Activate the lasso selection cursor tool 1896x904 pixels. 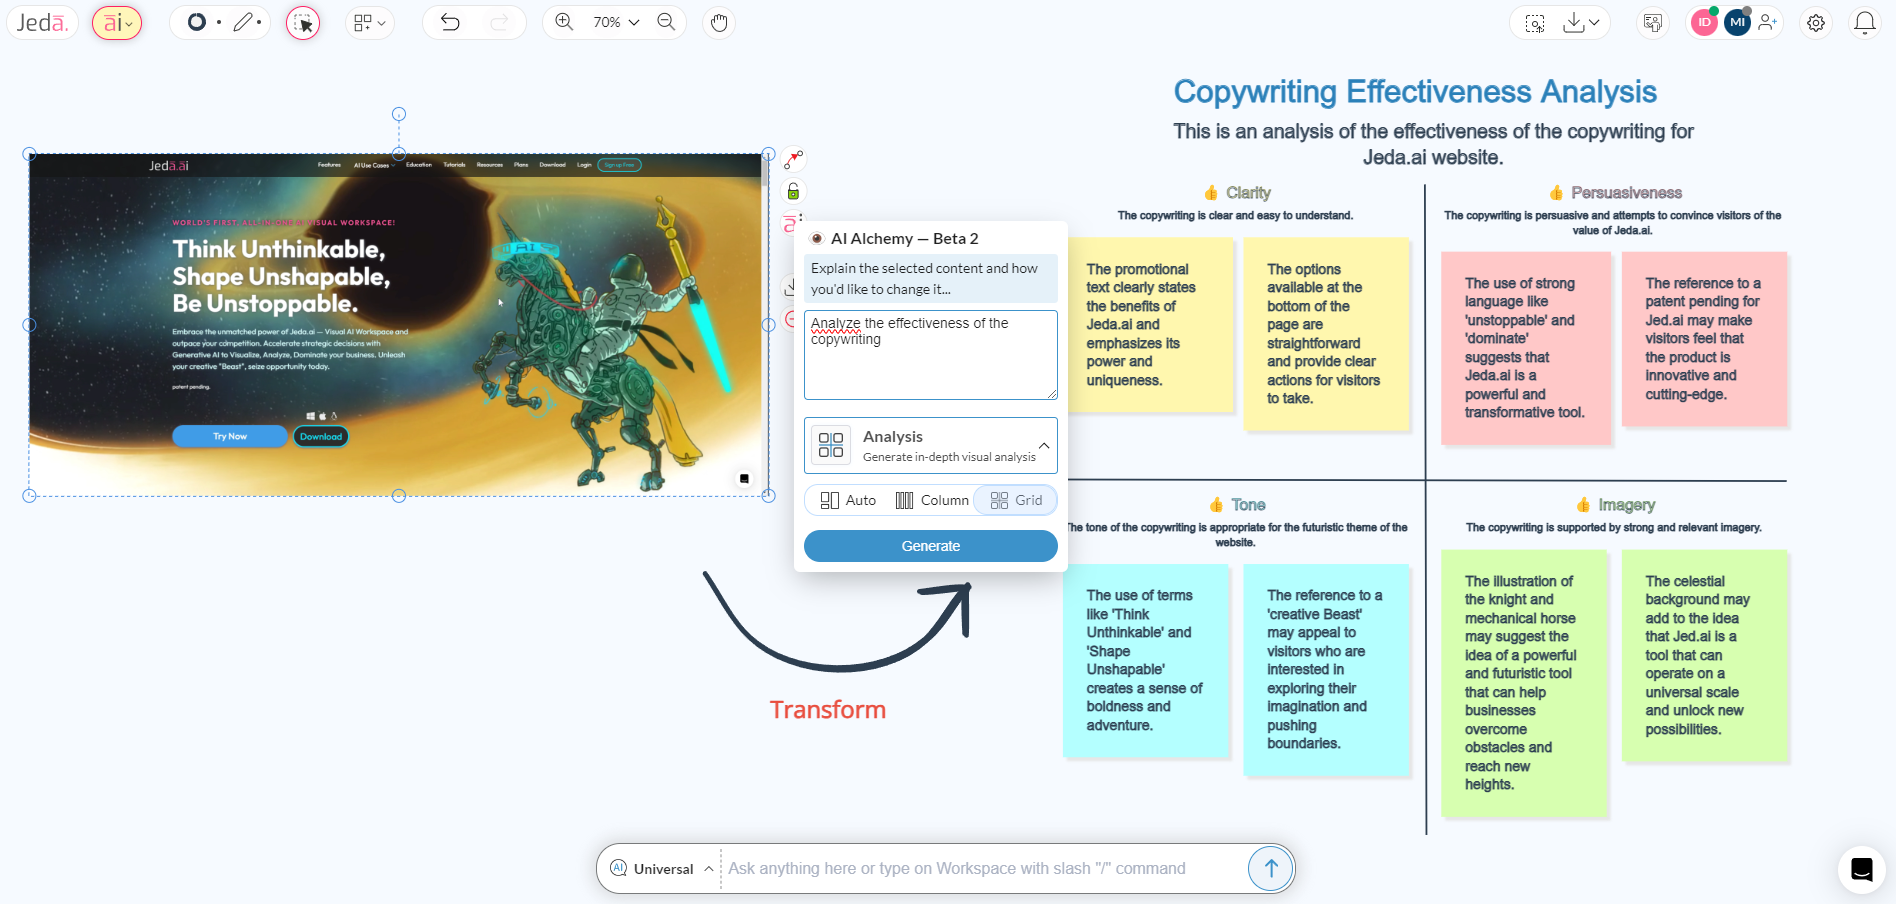pyautogui.click(x=302, y=22)
